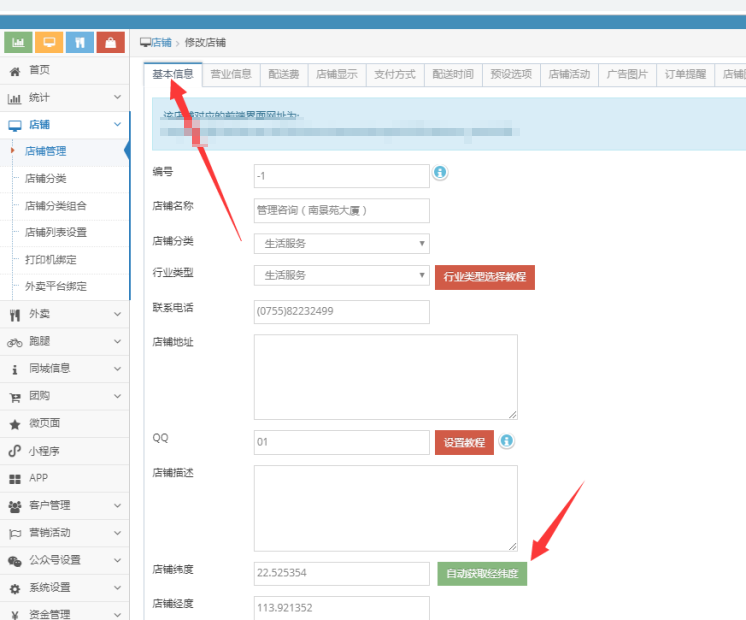Image resolution: width=746 pixels, height=620 pixels.
Task: Click the blue fork-and-knife shortcut icon
Action: 80,42
